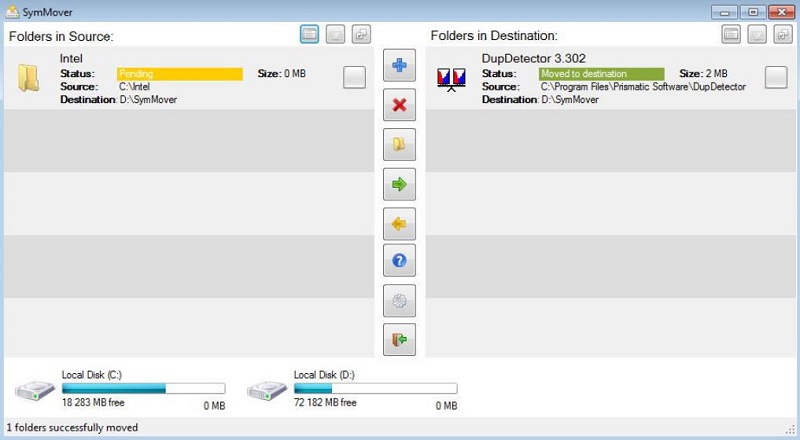The width and height of the screenshot is (800, 440).
Task: Open settings with the gear button
Action: click(x=399, y=301)
